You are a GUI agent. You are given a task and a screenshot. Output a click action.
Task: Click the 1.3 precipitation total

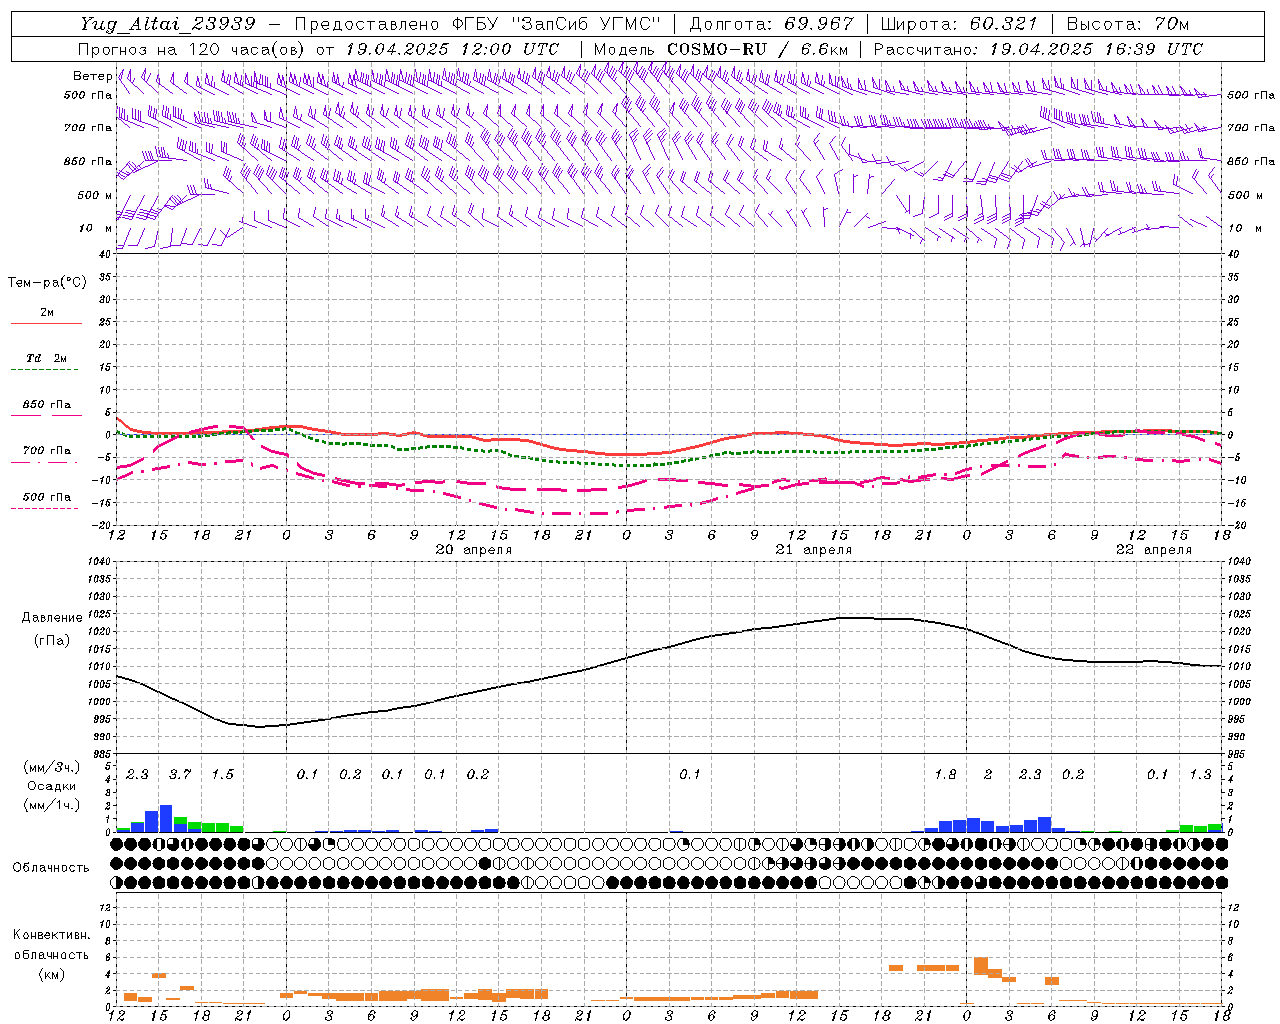point(1200,775)
